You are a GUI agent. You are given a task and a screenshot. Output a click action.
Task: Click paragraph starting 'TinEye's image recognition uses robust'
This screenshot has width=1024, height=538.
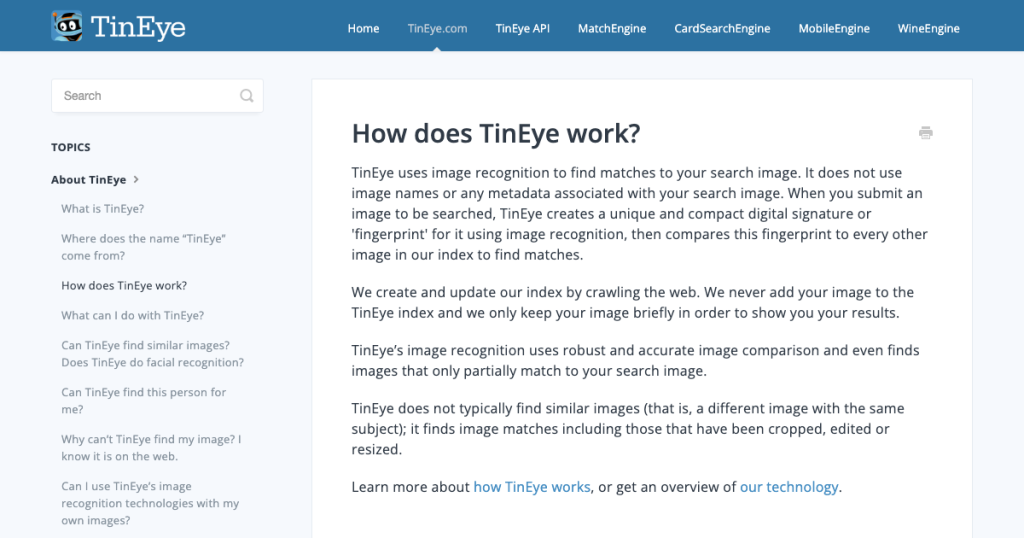[635, 360]
